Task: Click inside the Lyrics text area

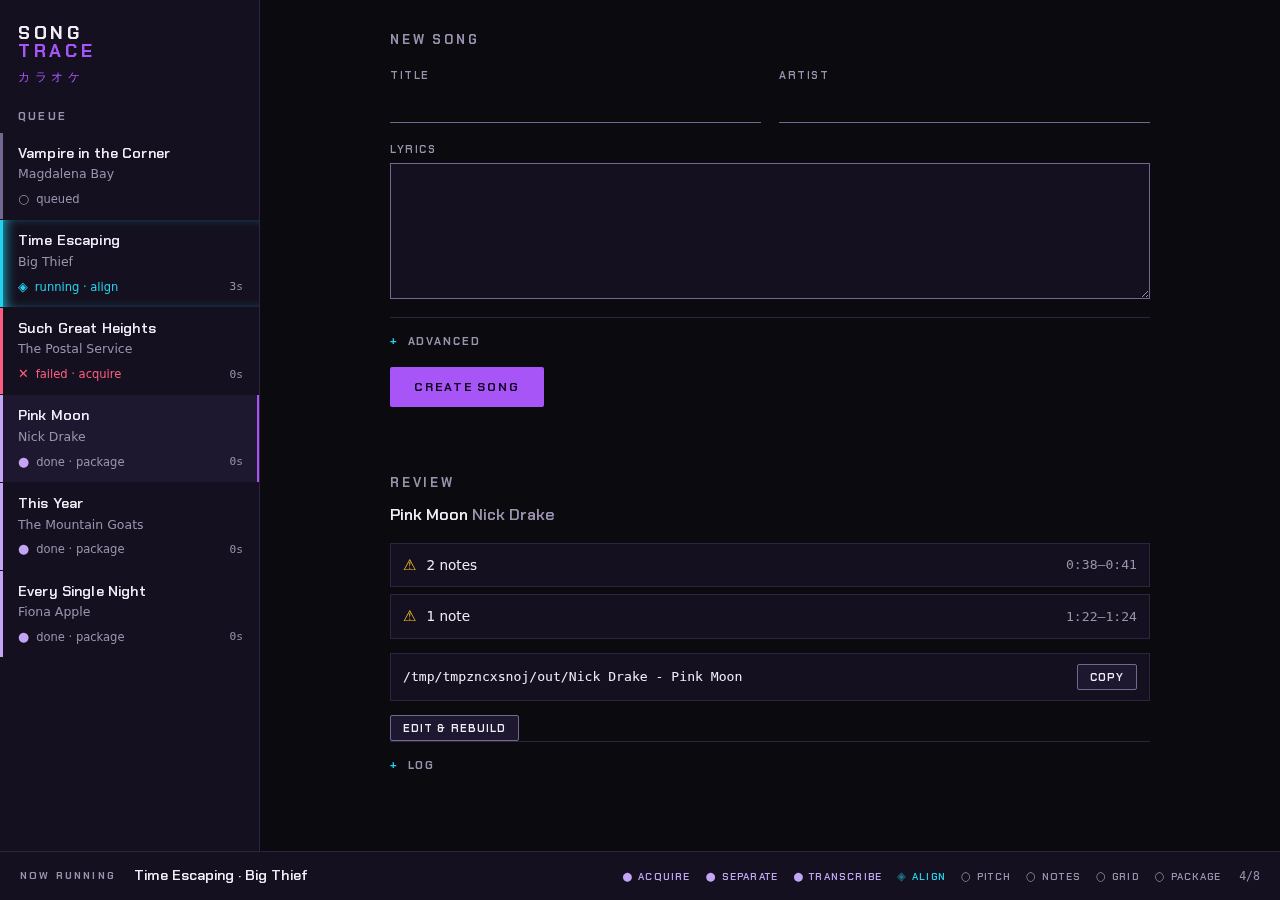Action: pyautogui.click(x=770, y=231)
